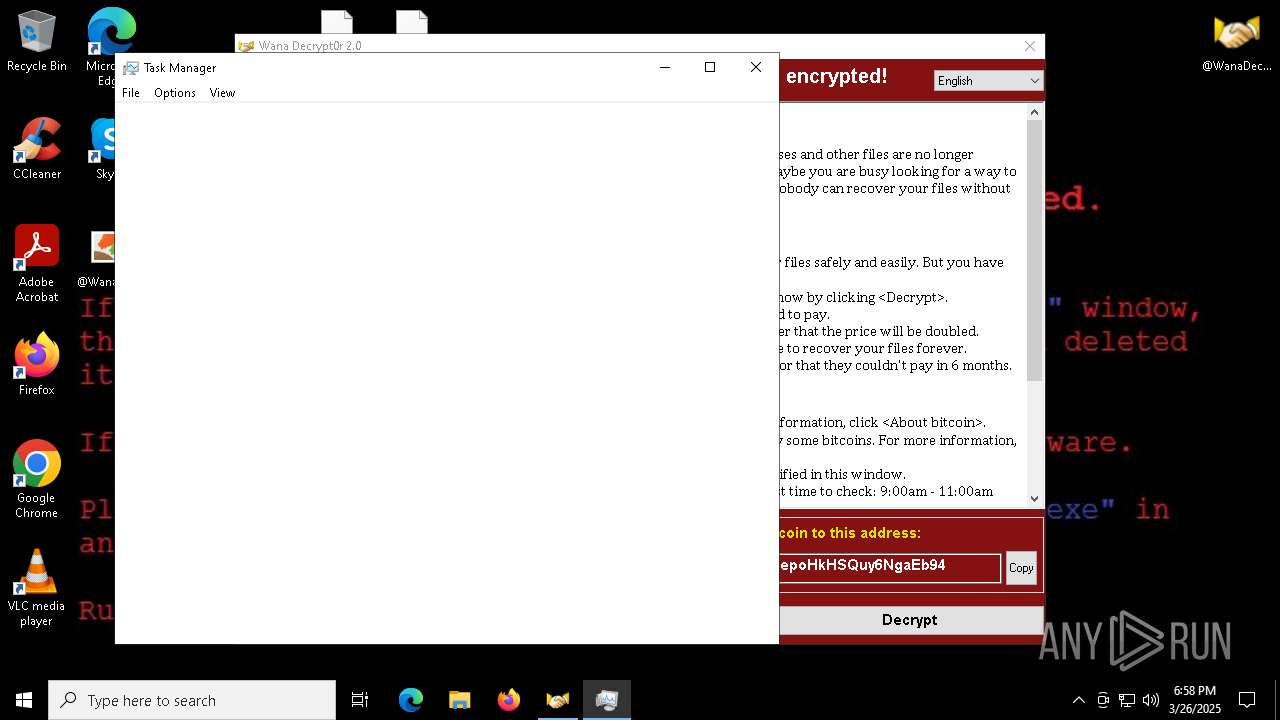Close the Task Manager window

(756, 67)
